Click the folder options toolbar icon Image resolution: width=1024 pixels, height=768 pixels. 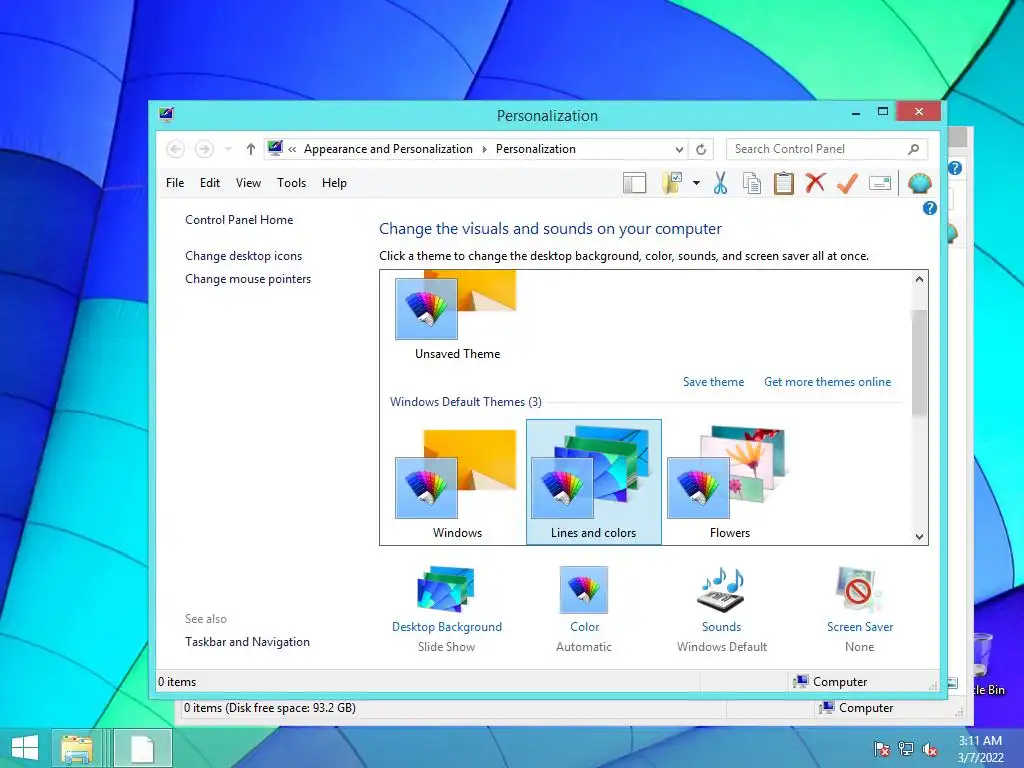click(672, 184)
